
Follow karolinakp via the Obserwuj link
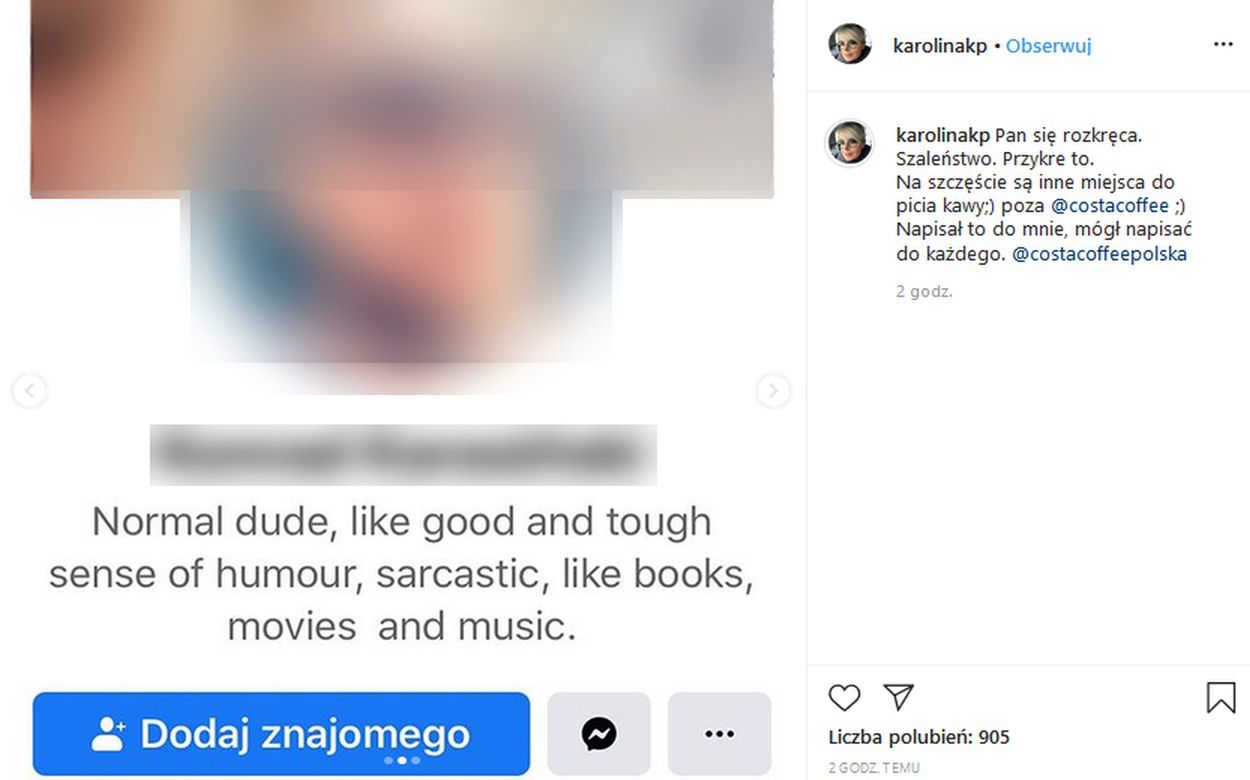pos(1048,46)
